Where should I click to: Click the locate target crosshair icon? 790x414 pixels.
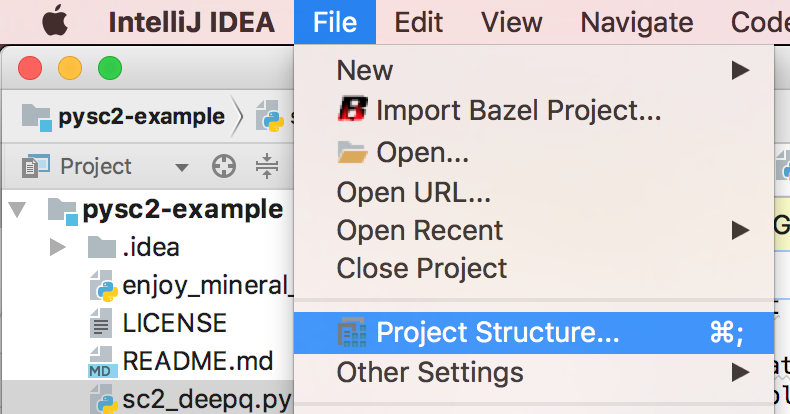tap(224, 166)
